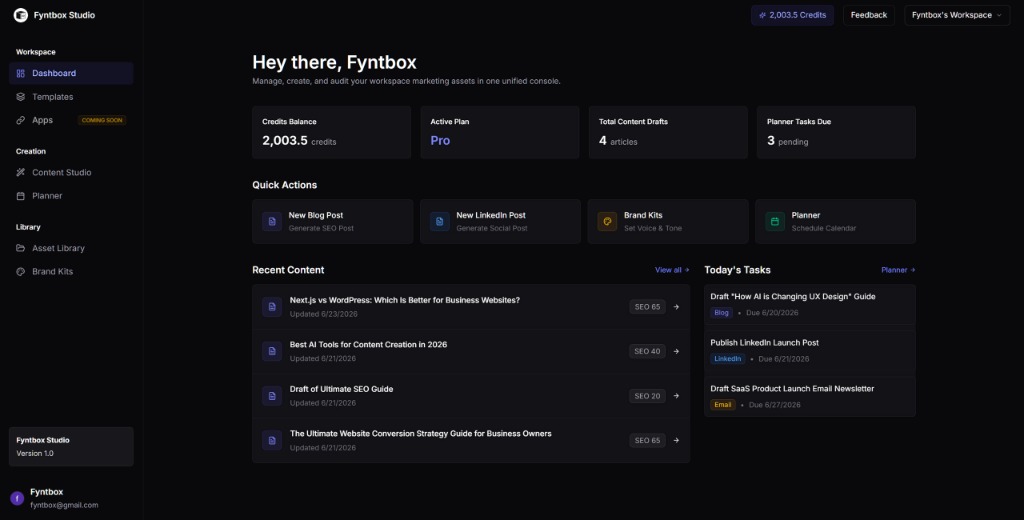Click the Fyntbox Studio brand name in header
1024x520 pixels.
[x=64, y=15]
